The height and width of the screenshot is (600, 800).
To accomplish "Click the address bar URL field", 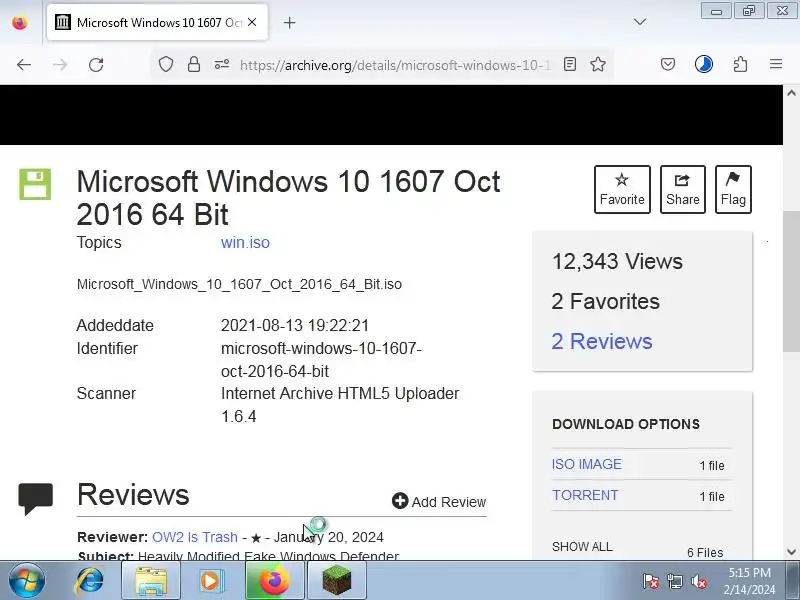I will tap(395, 65).
